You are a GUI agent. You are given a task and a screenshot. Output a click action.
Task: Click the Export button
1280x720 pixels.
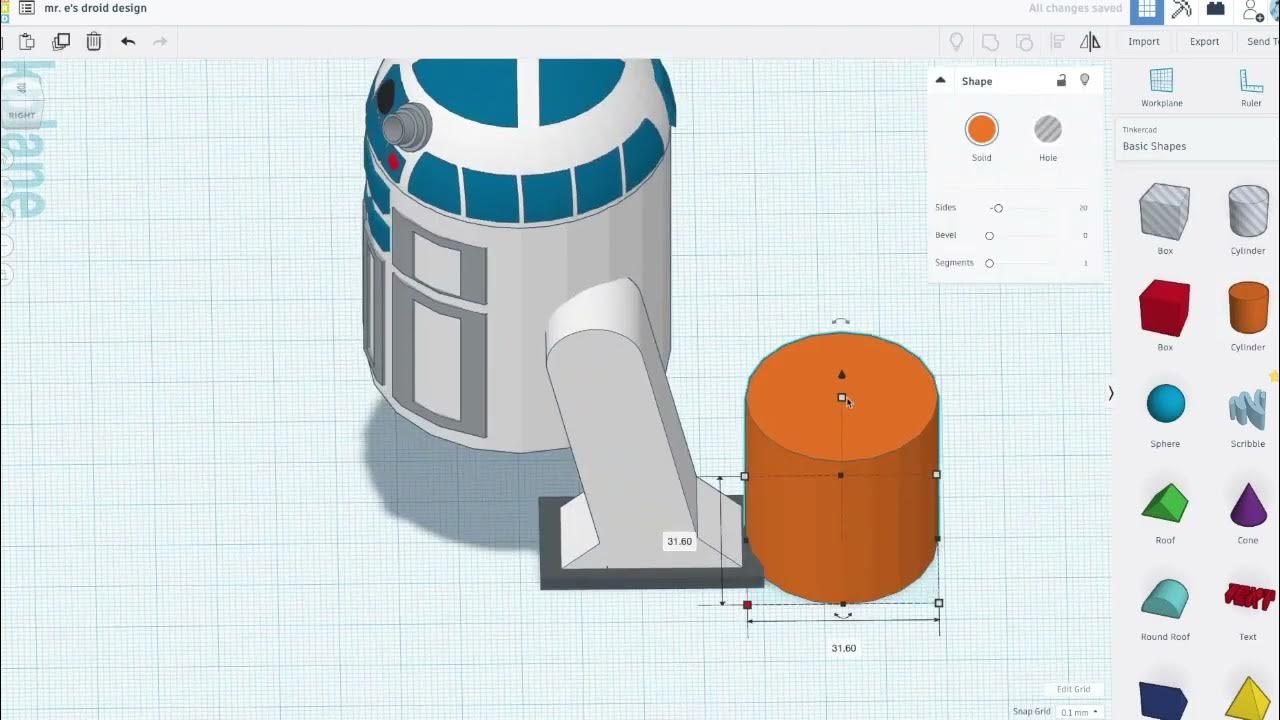pyautogui.click(x=1204, y=41)
